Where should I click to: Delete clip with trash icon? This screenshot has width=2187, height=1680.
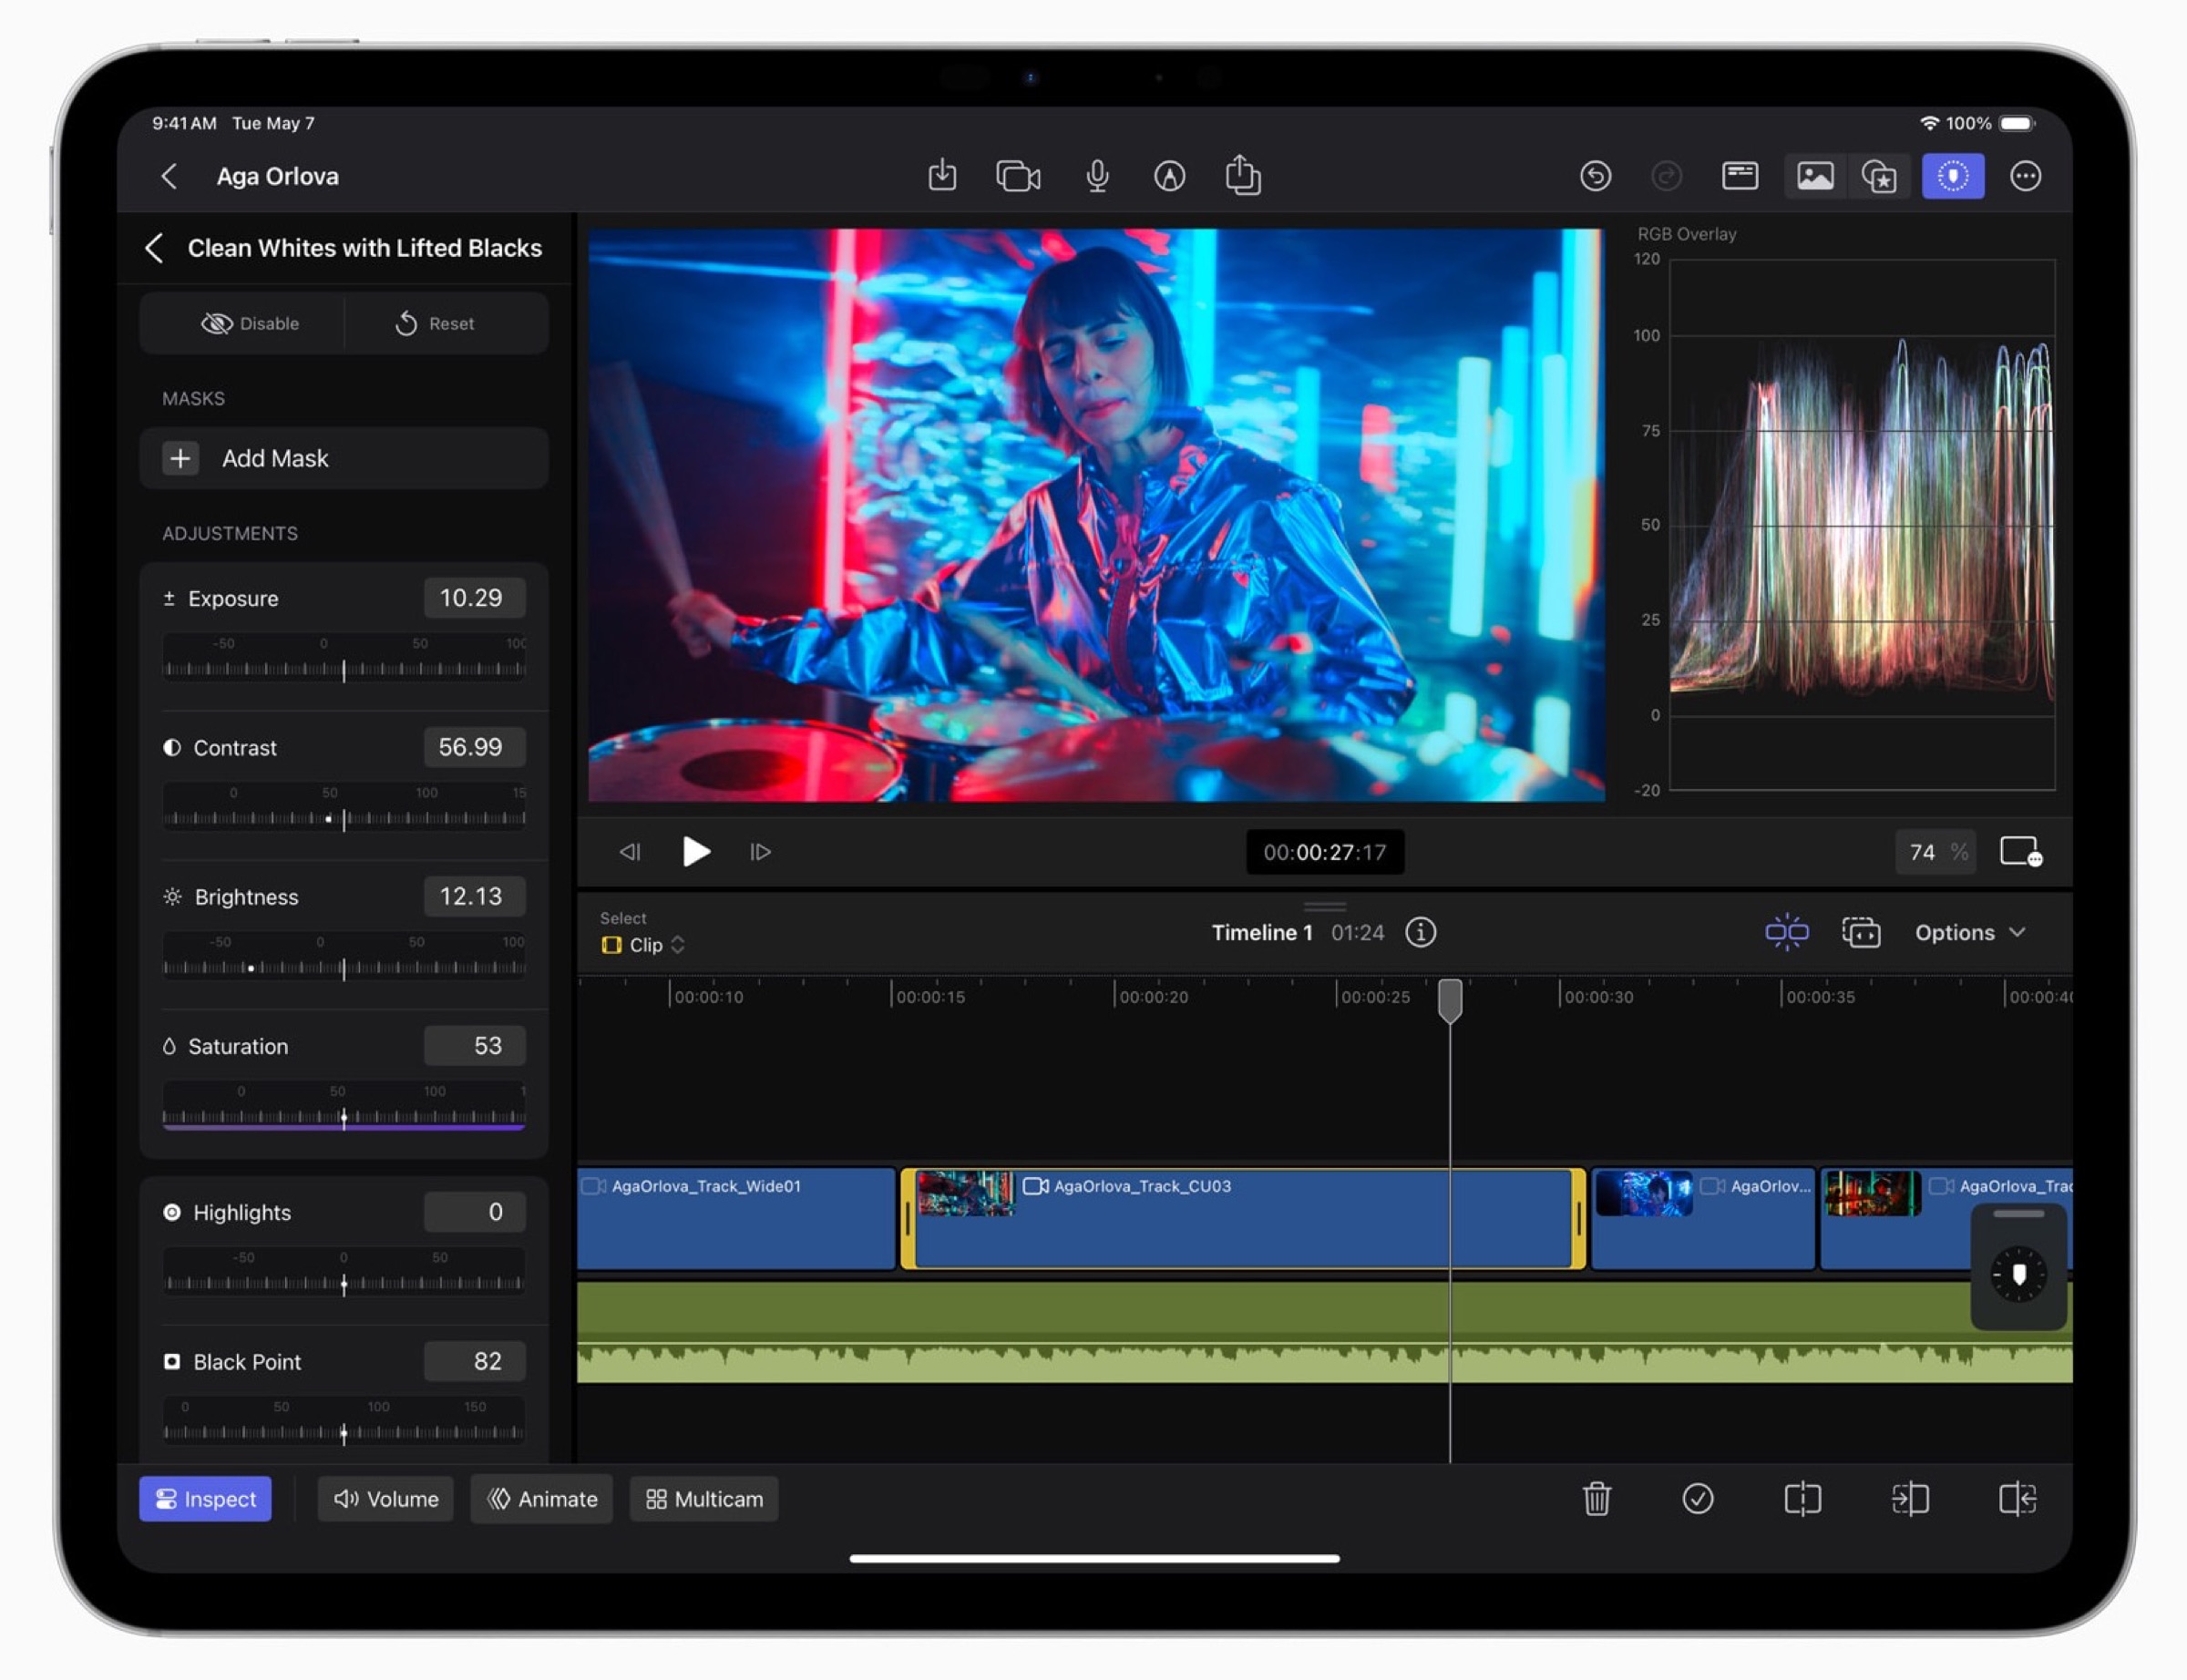coord(1596,1498)
